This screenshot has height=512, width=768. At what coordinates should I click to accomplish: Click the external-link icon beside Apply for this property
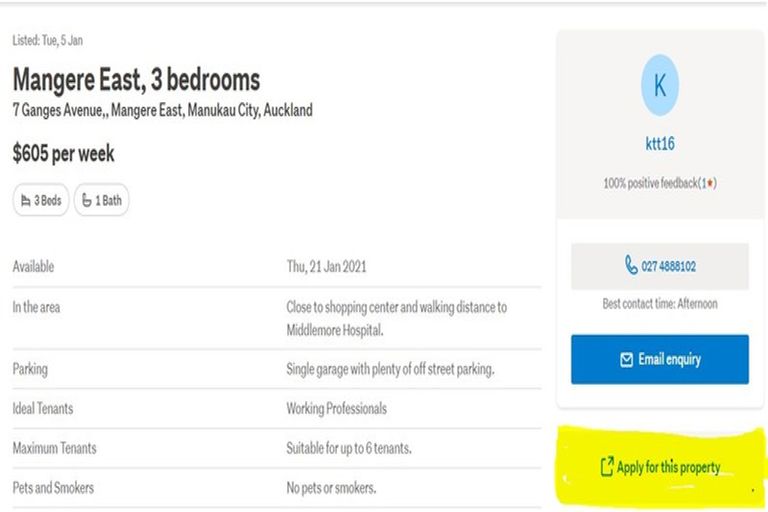click(606, 467)
